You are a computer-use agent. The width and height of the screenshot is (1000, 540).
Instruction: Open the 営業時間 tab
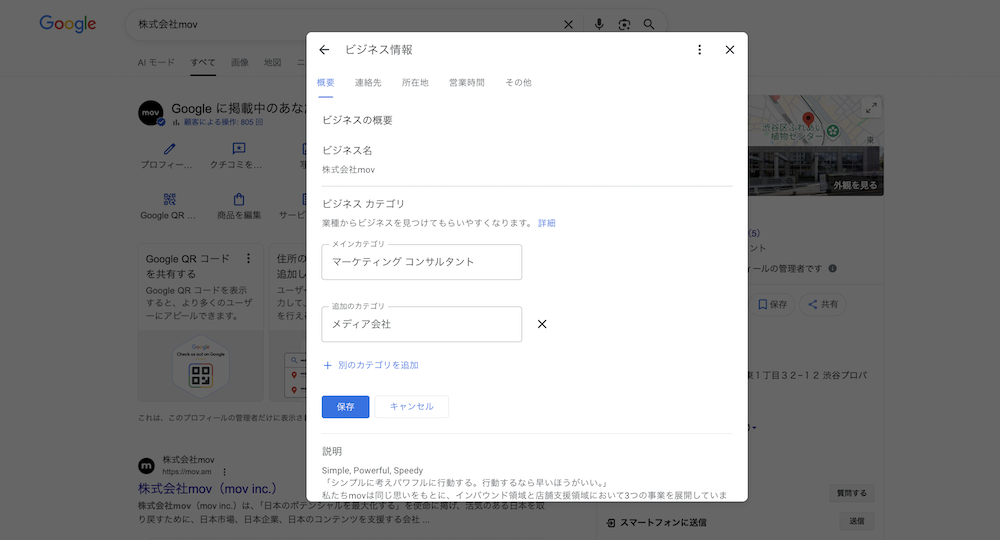[x=466, y=82]
